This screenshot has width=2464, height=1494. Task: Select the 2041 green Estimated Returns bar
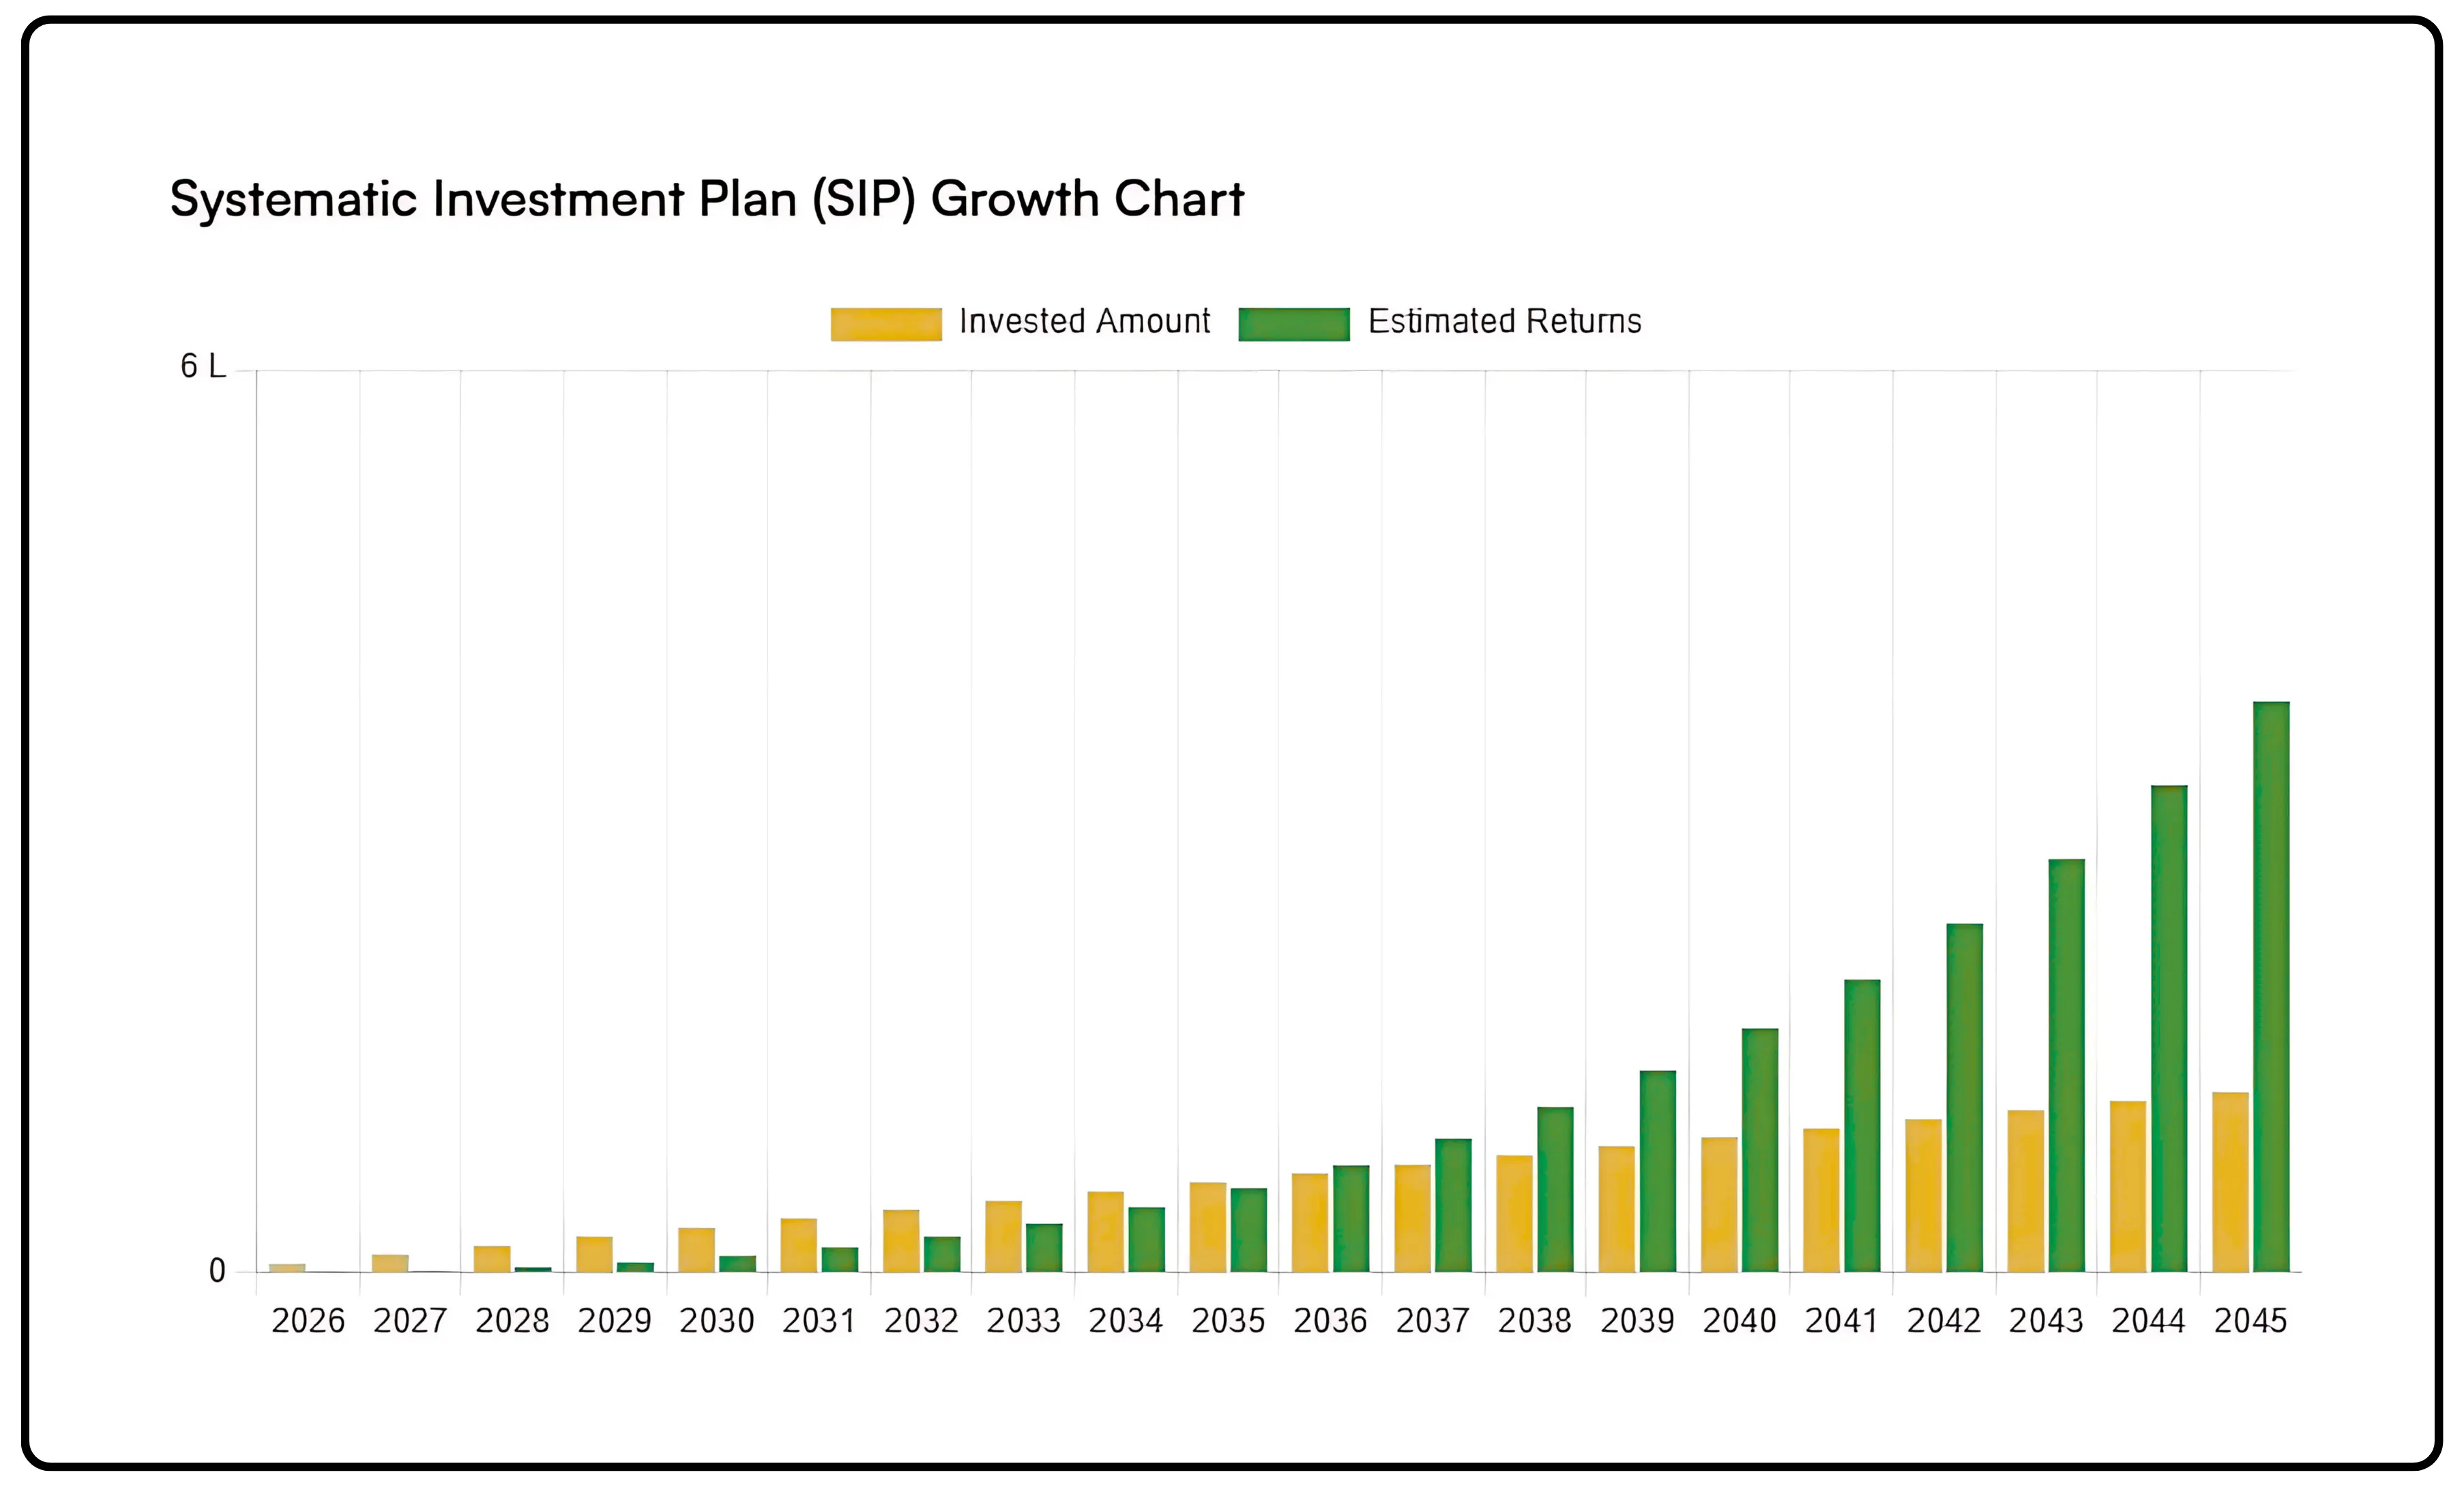[1862, 1126]
